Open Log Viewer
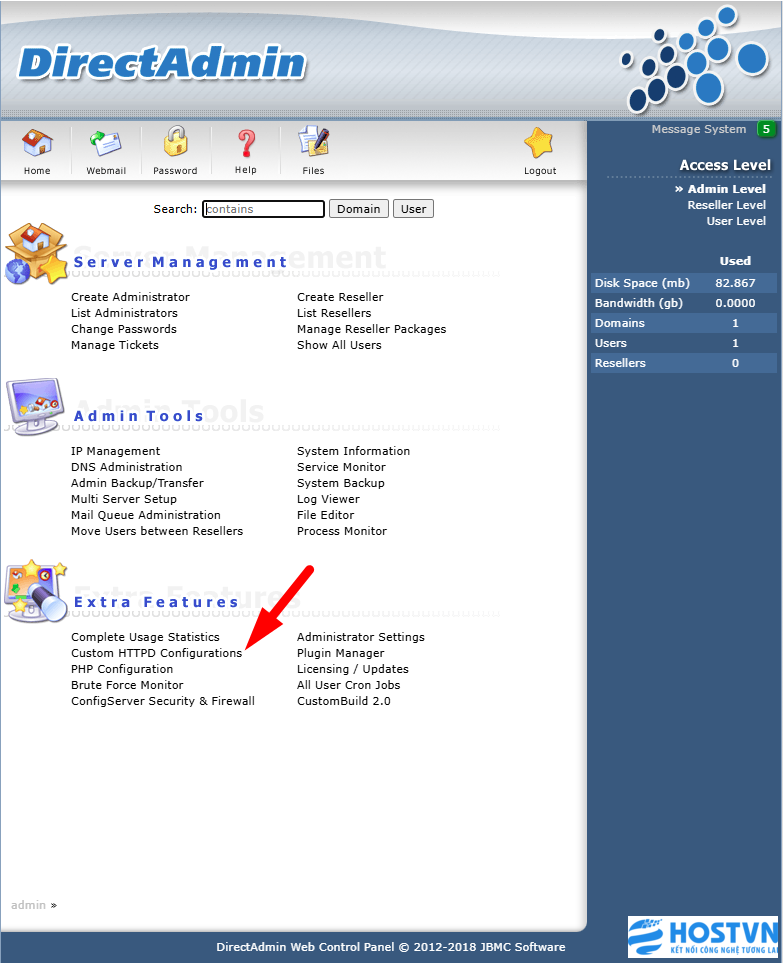This screenshot has height=963, width=783. [x=329, y=499]
